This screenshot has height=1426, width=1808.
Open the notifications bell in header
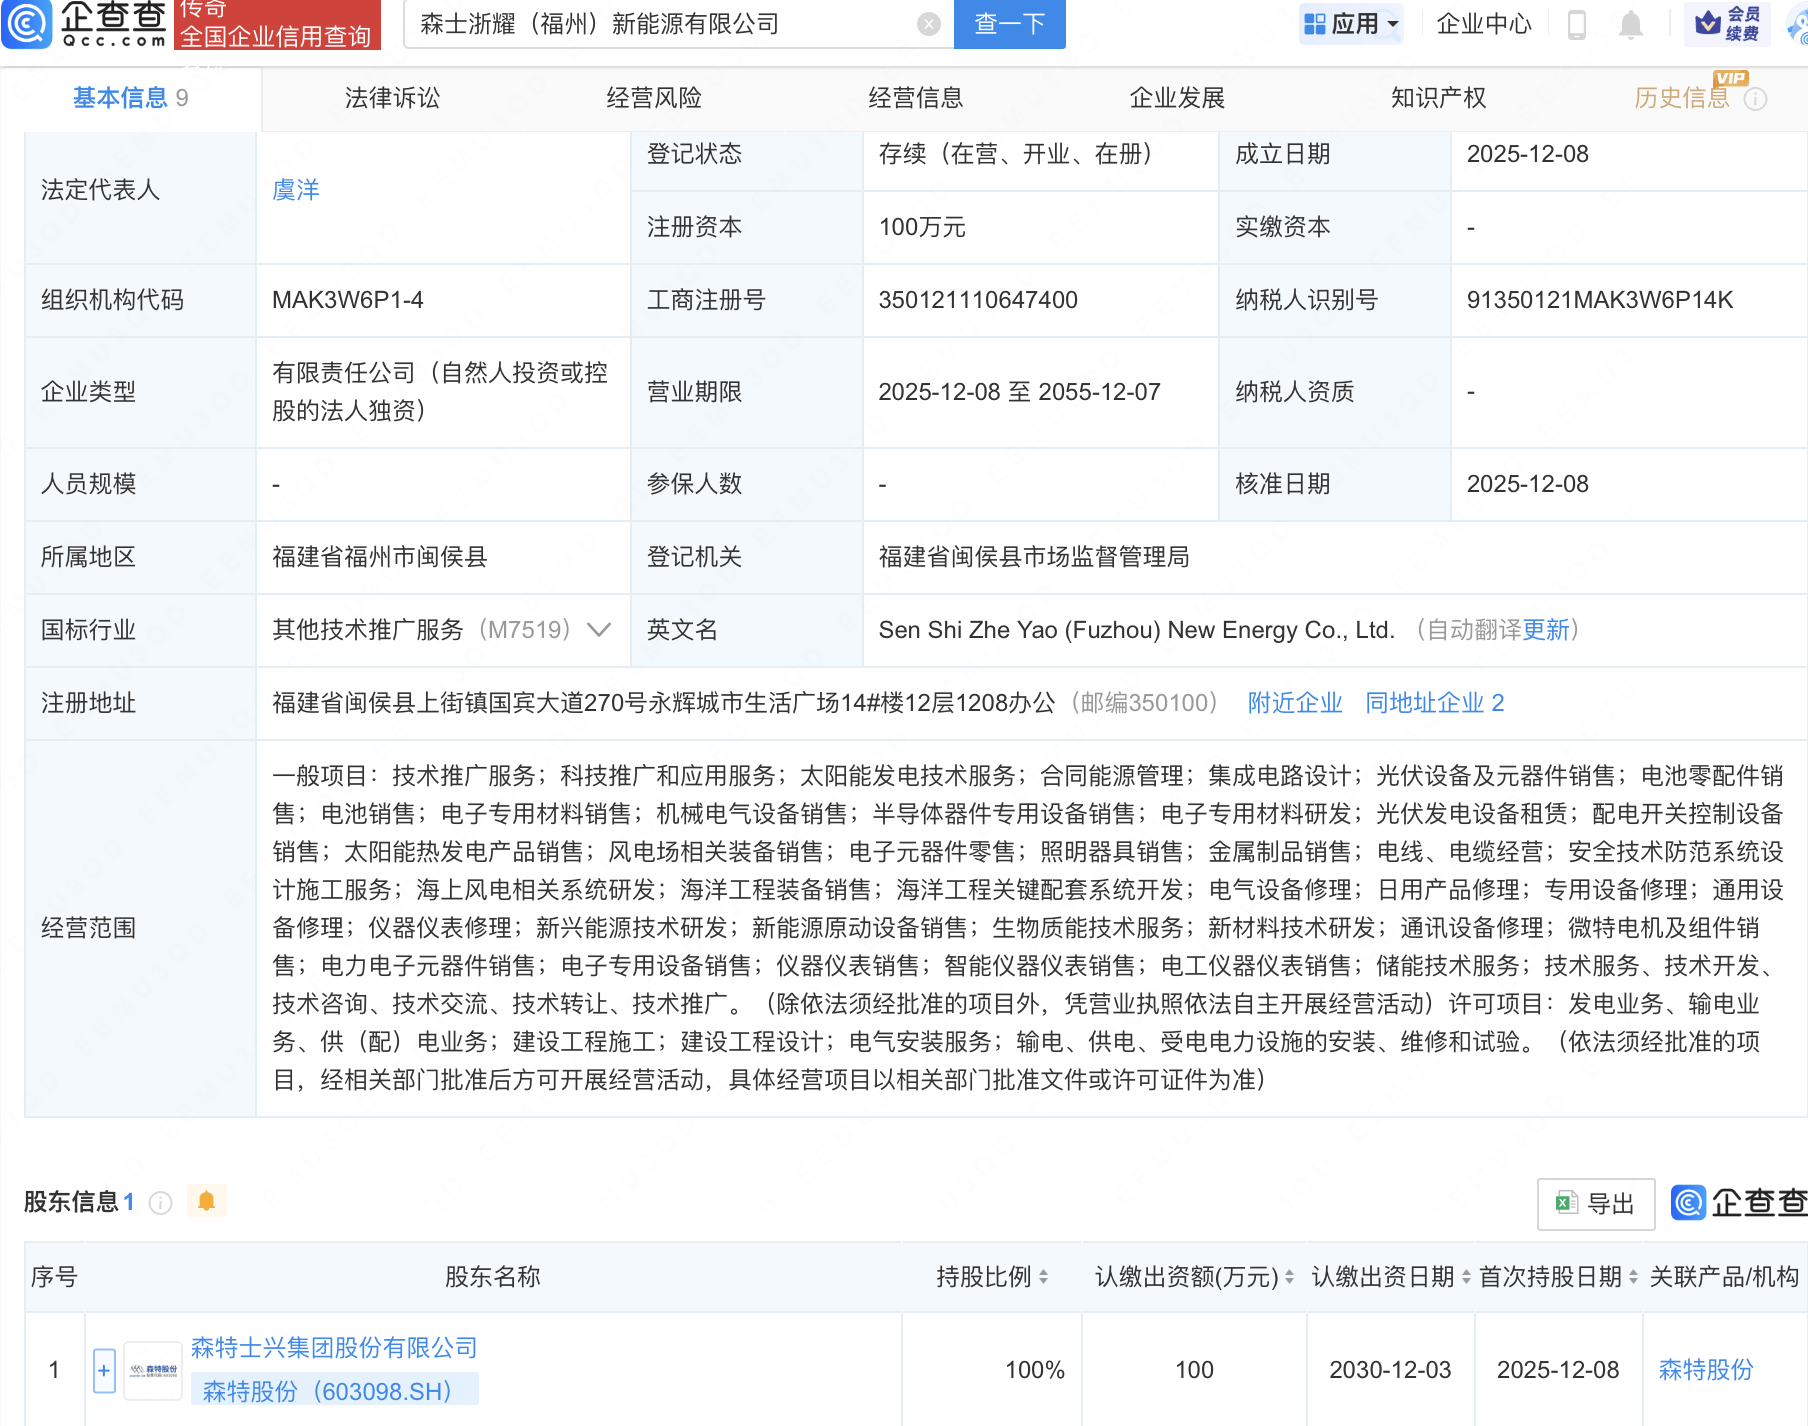[1630, 24]
